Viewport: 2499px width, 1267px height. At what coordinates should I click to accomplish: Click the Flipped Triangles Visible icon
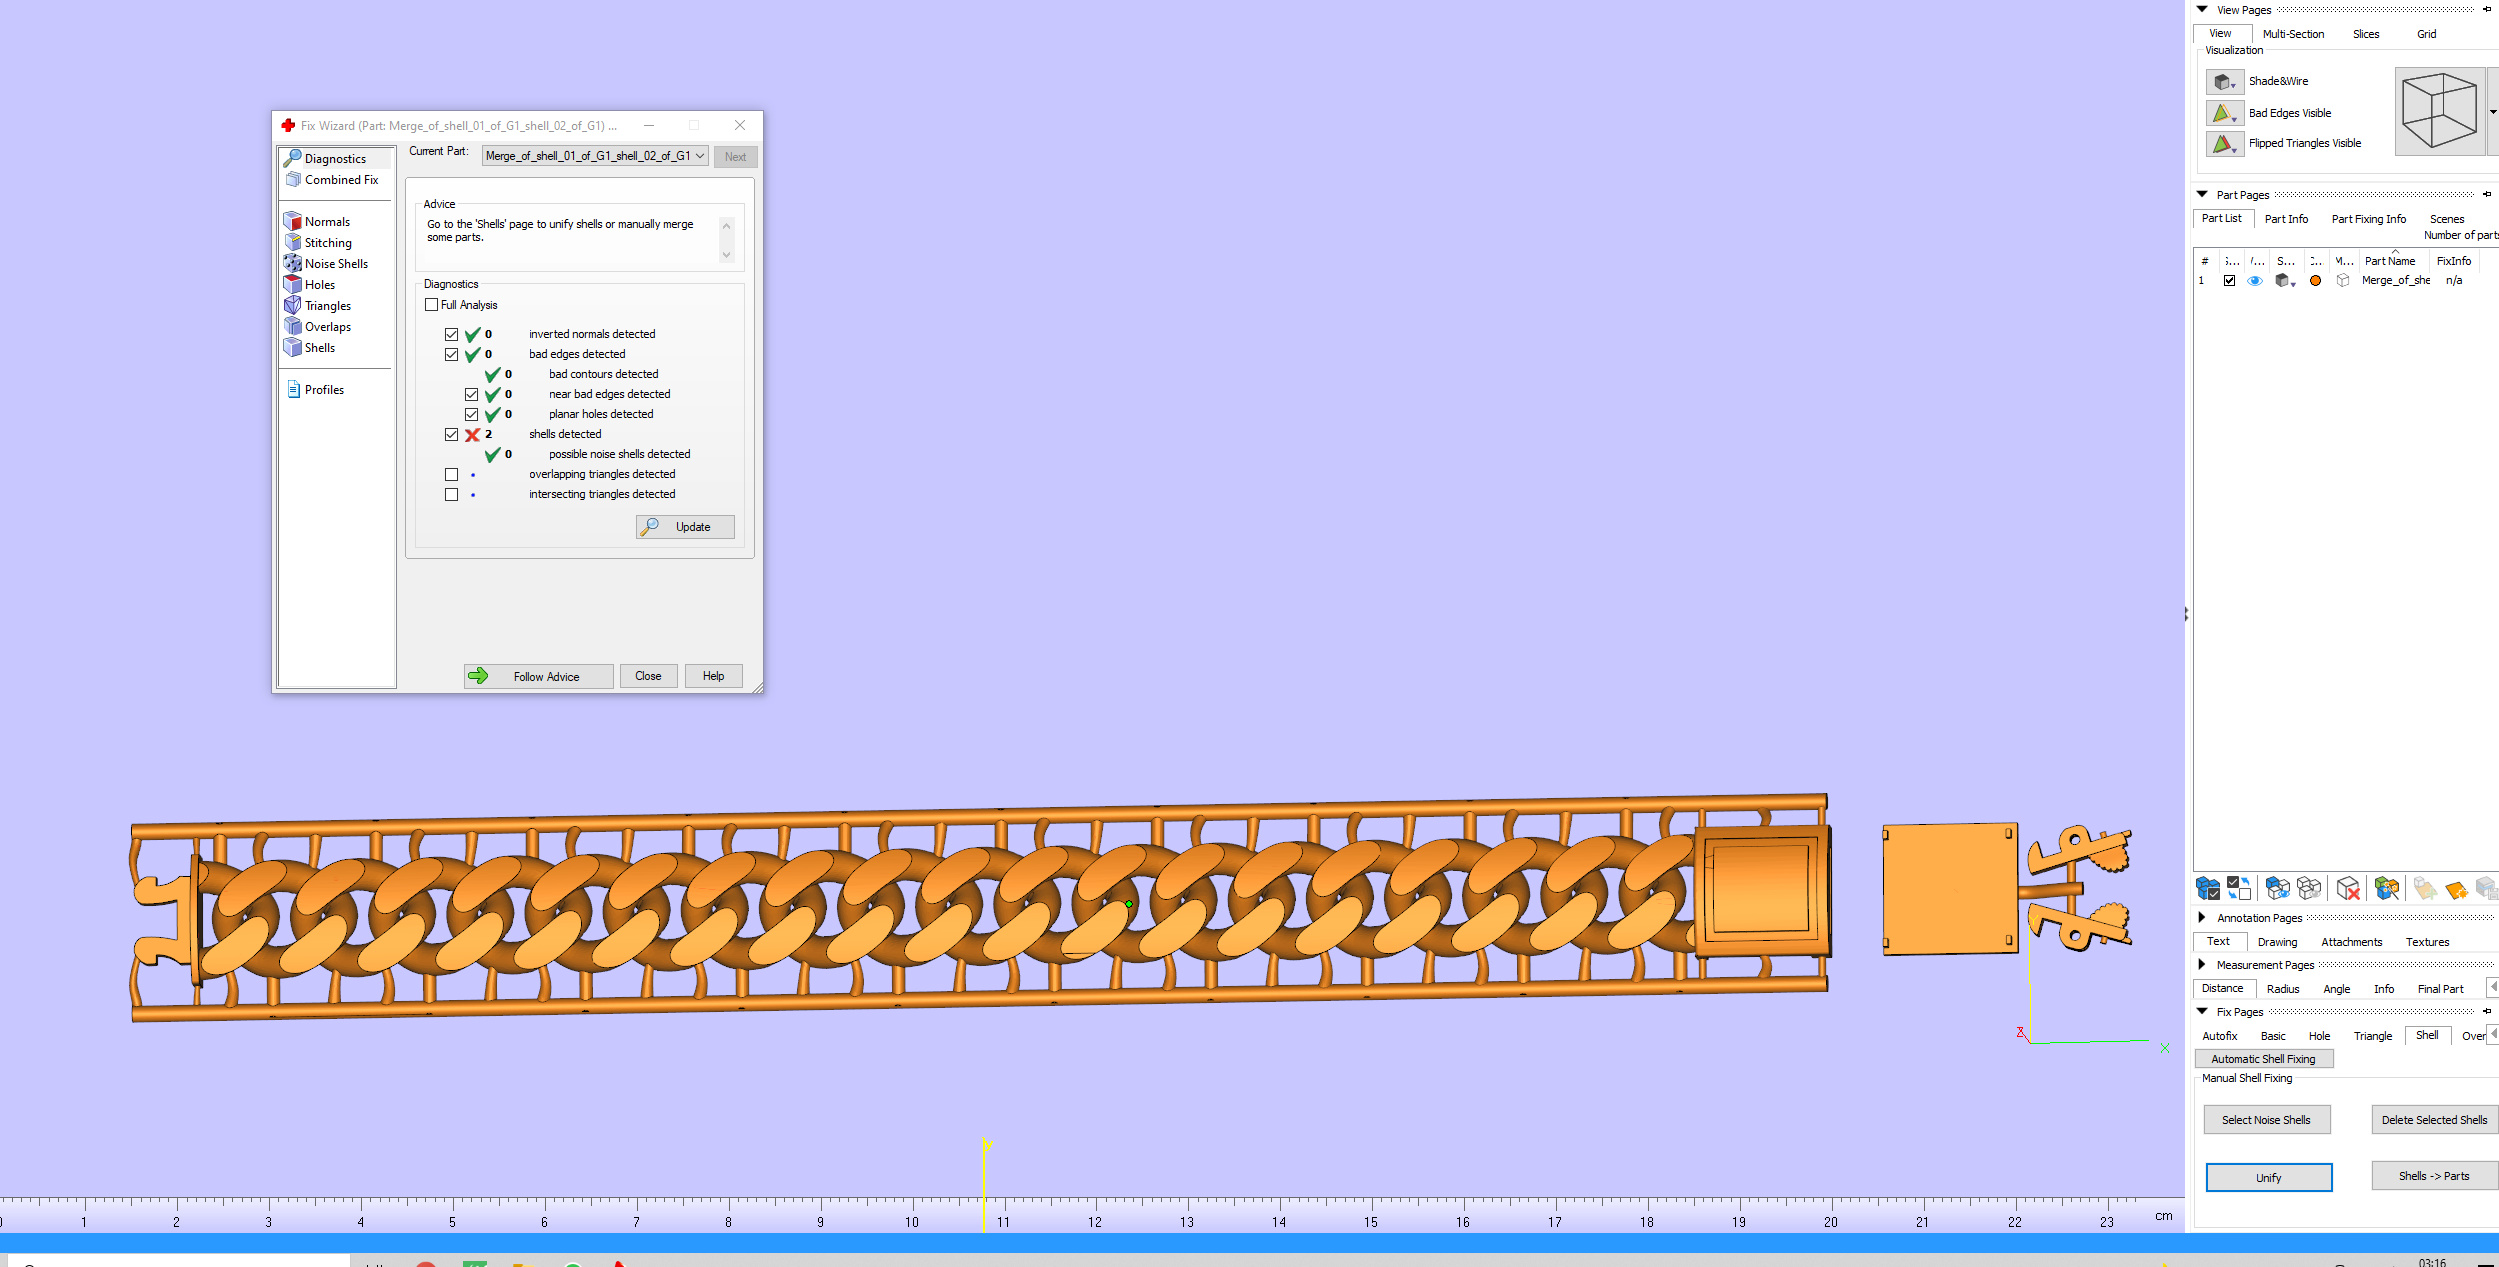[x=2224, y=144]
